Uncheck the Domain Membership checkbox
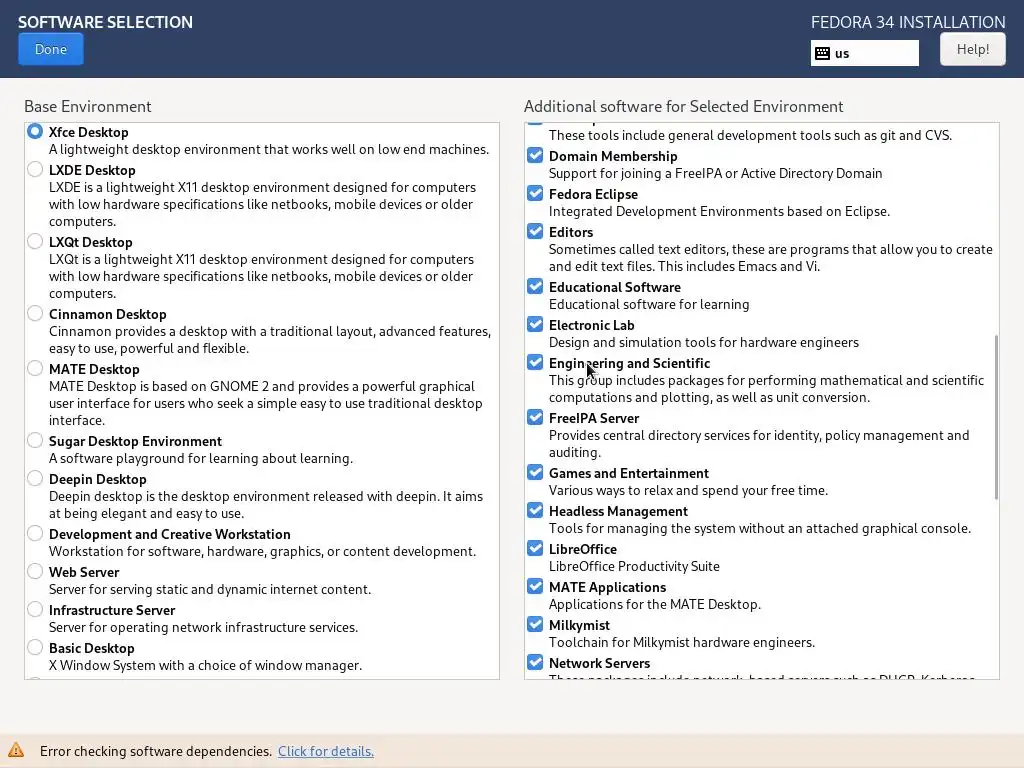 tap(535, 155)
